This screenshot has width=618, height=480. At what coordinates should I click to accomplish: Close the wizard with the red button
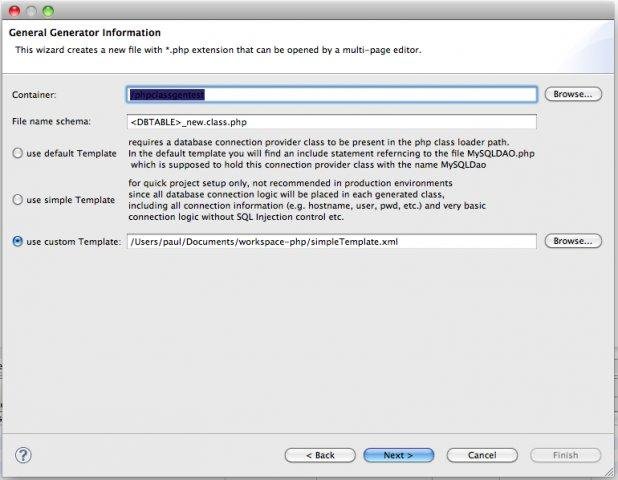tap(14, 10)
